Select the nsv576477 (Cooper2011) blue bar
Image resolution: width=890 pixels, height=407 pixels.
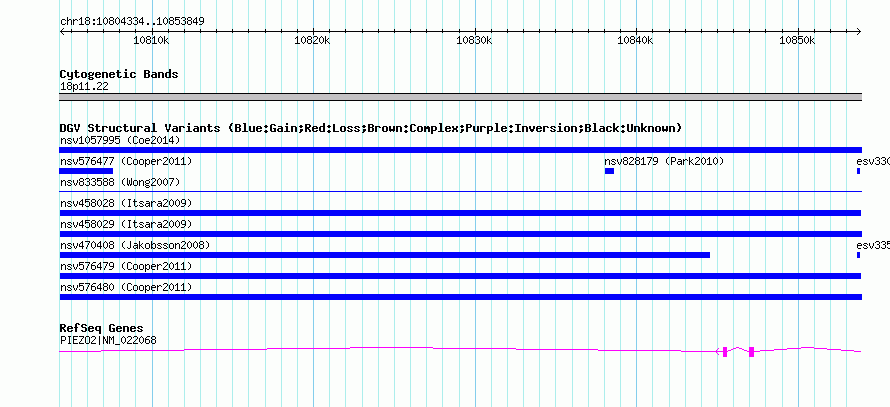(x=86, y=171)
